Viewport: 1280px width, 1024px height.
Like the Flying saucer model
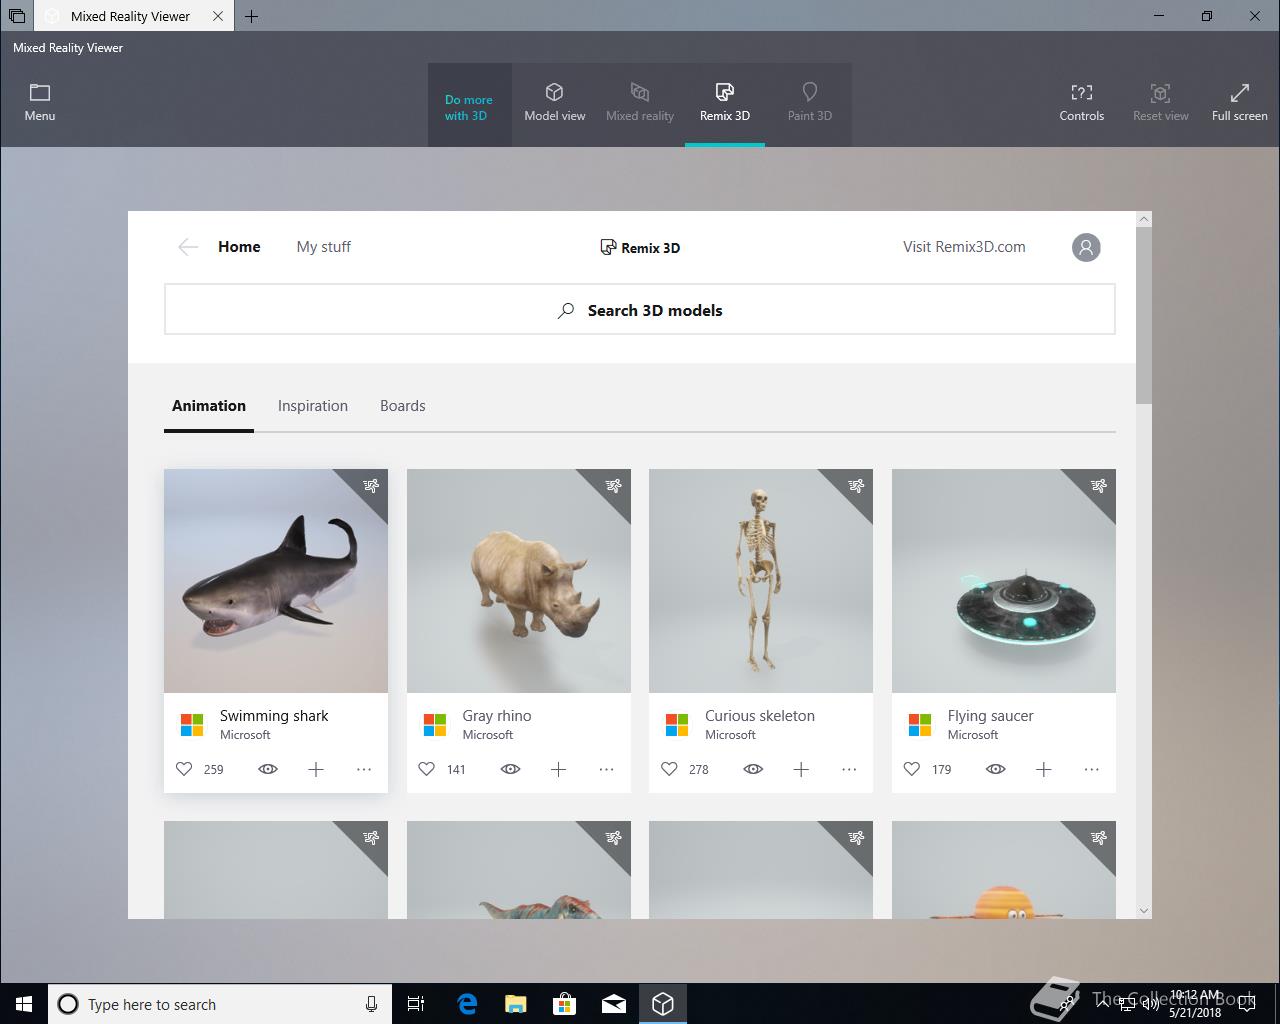coord(912,769)
